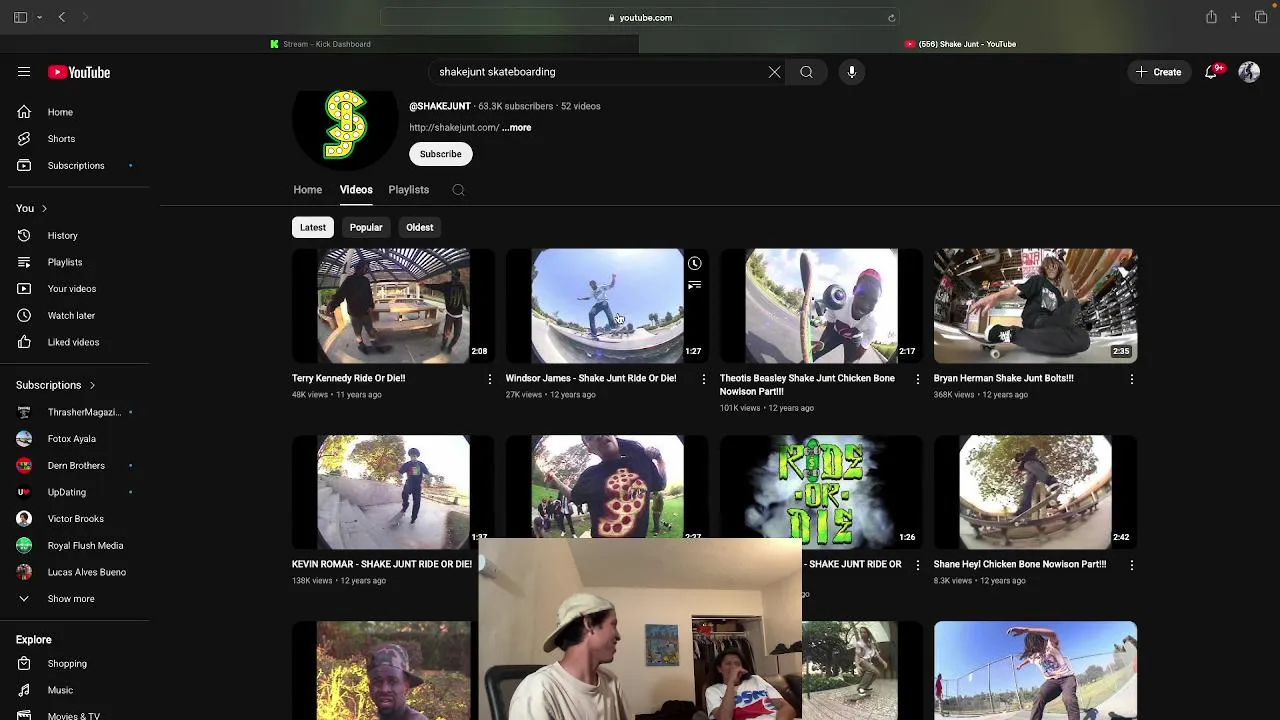Viewport: 1280px width, 720px height.
Task: Add Windsor James video to Watch later
Action: [695, 264]
